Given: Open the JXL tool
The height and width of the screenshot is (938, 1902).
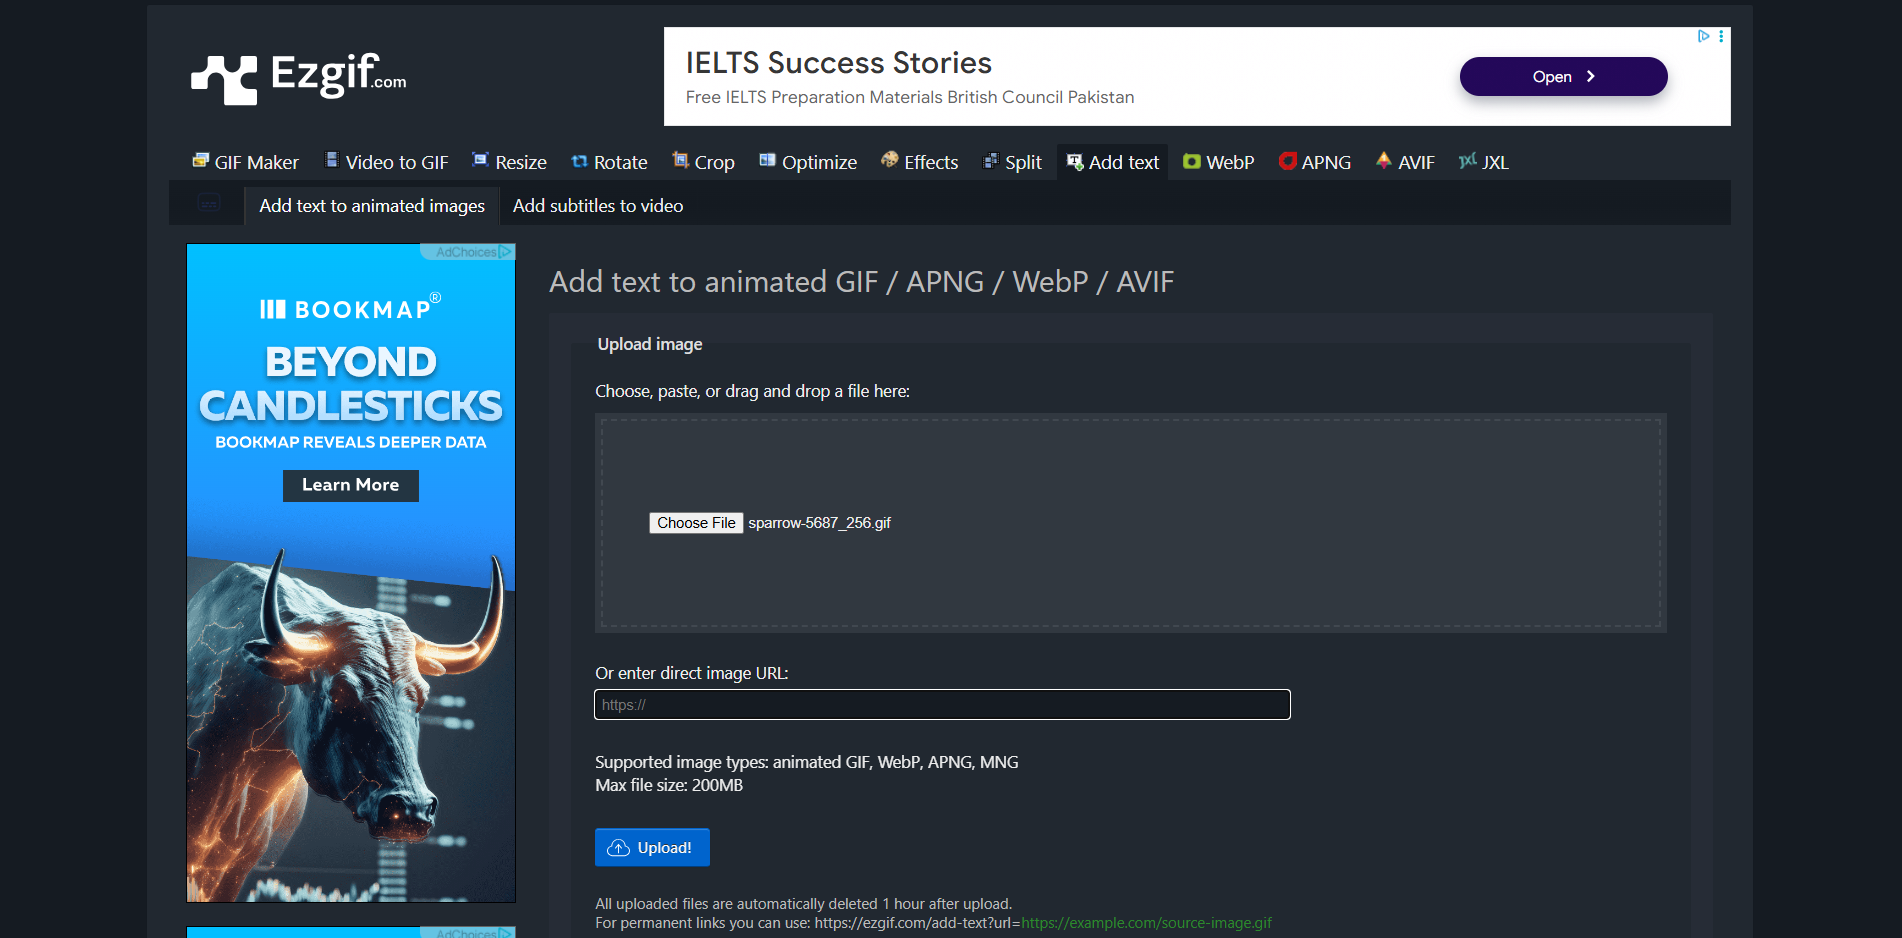Looking at the screenshot, I should tap(1484, 162).
